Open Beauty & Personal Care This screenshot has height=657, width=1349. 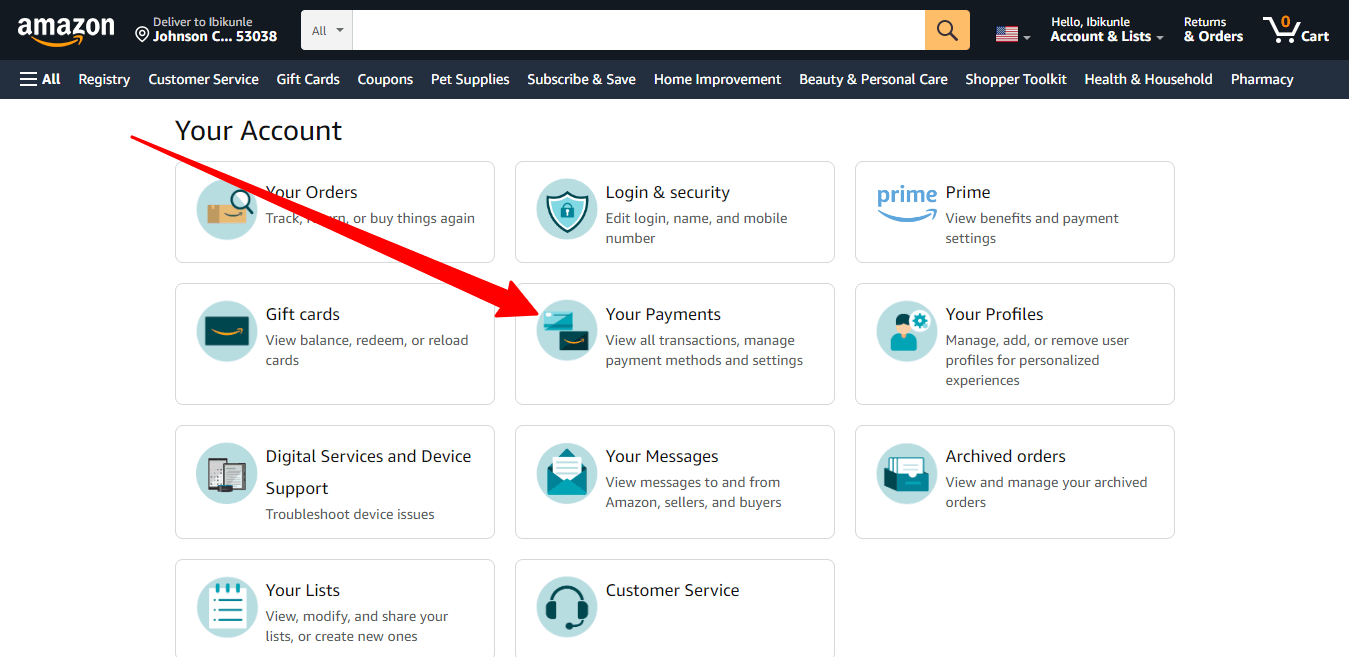pos(873,79)
